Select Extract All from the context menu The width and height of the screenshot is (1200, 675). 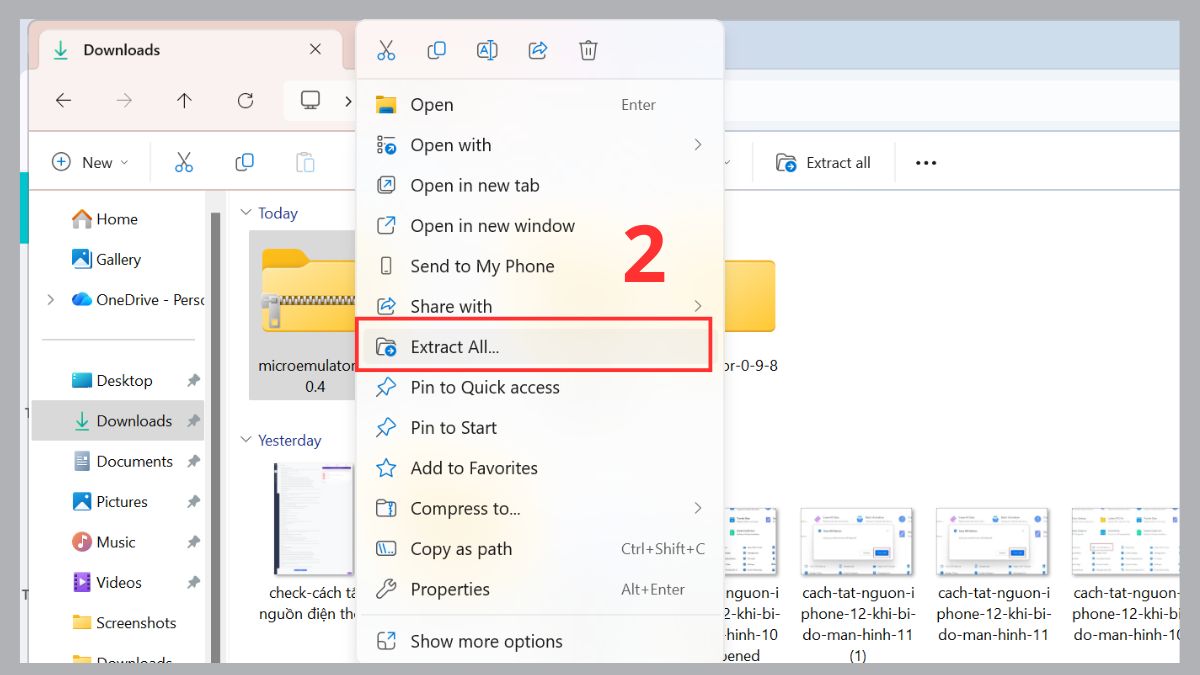tap(453, 346)
